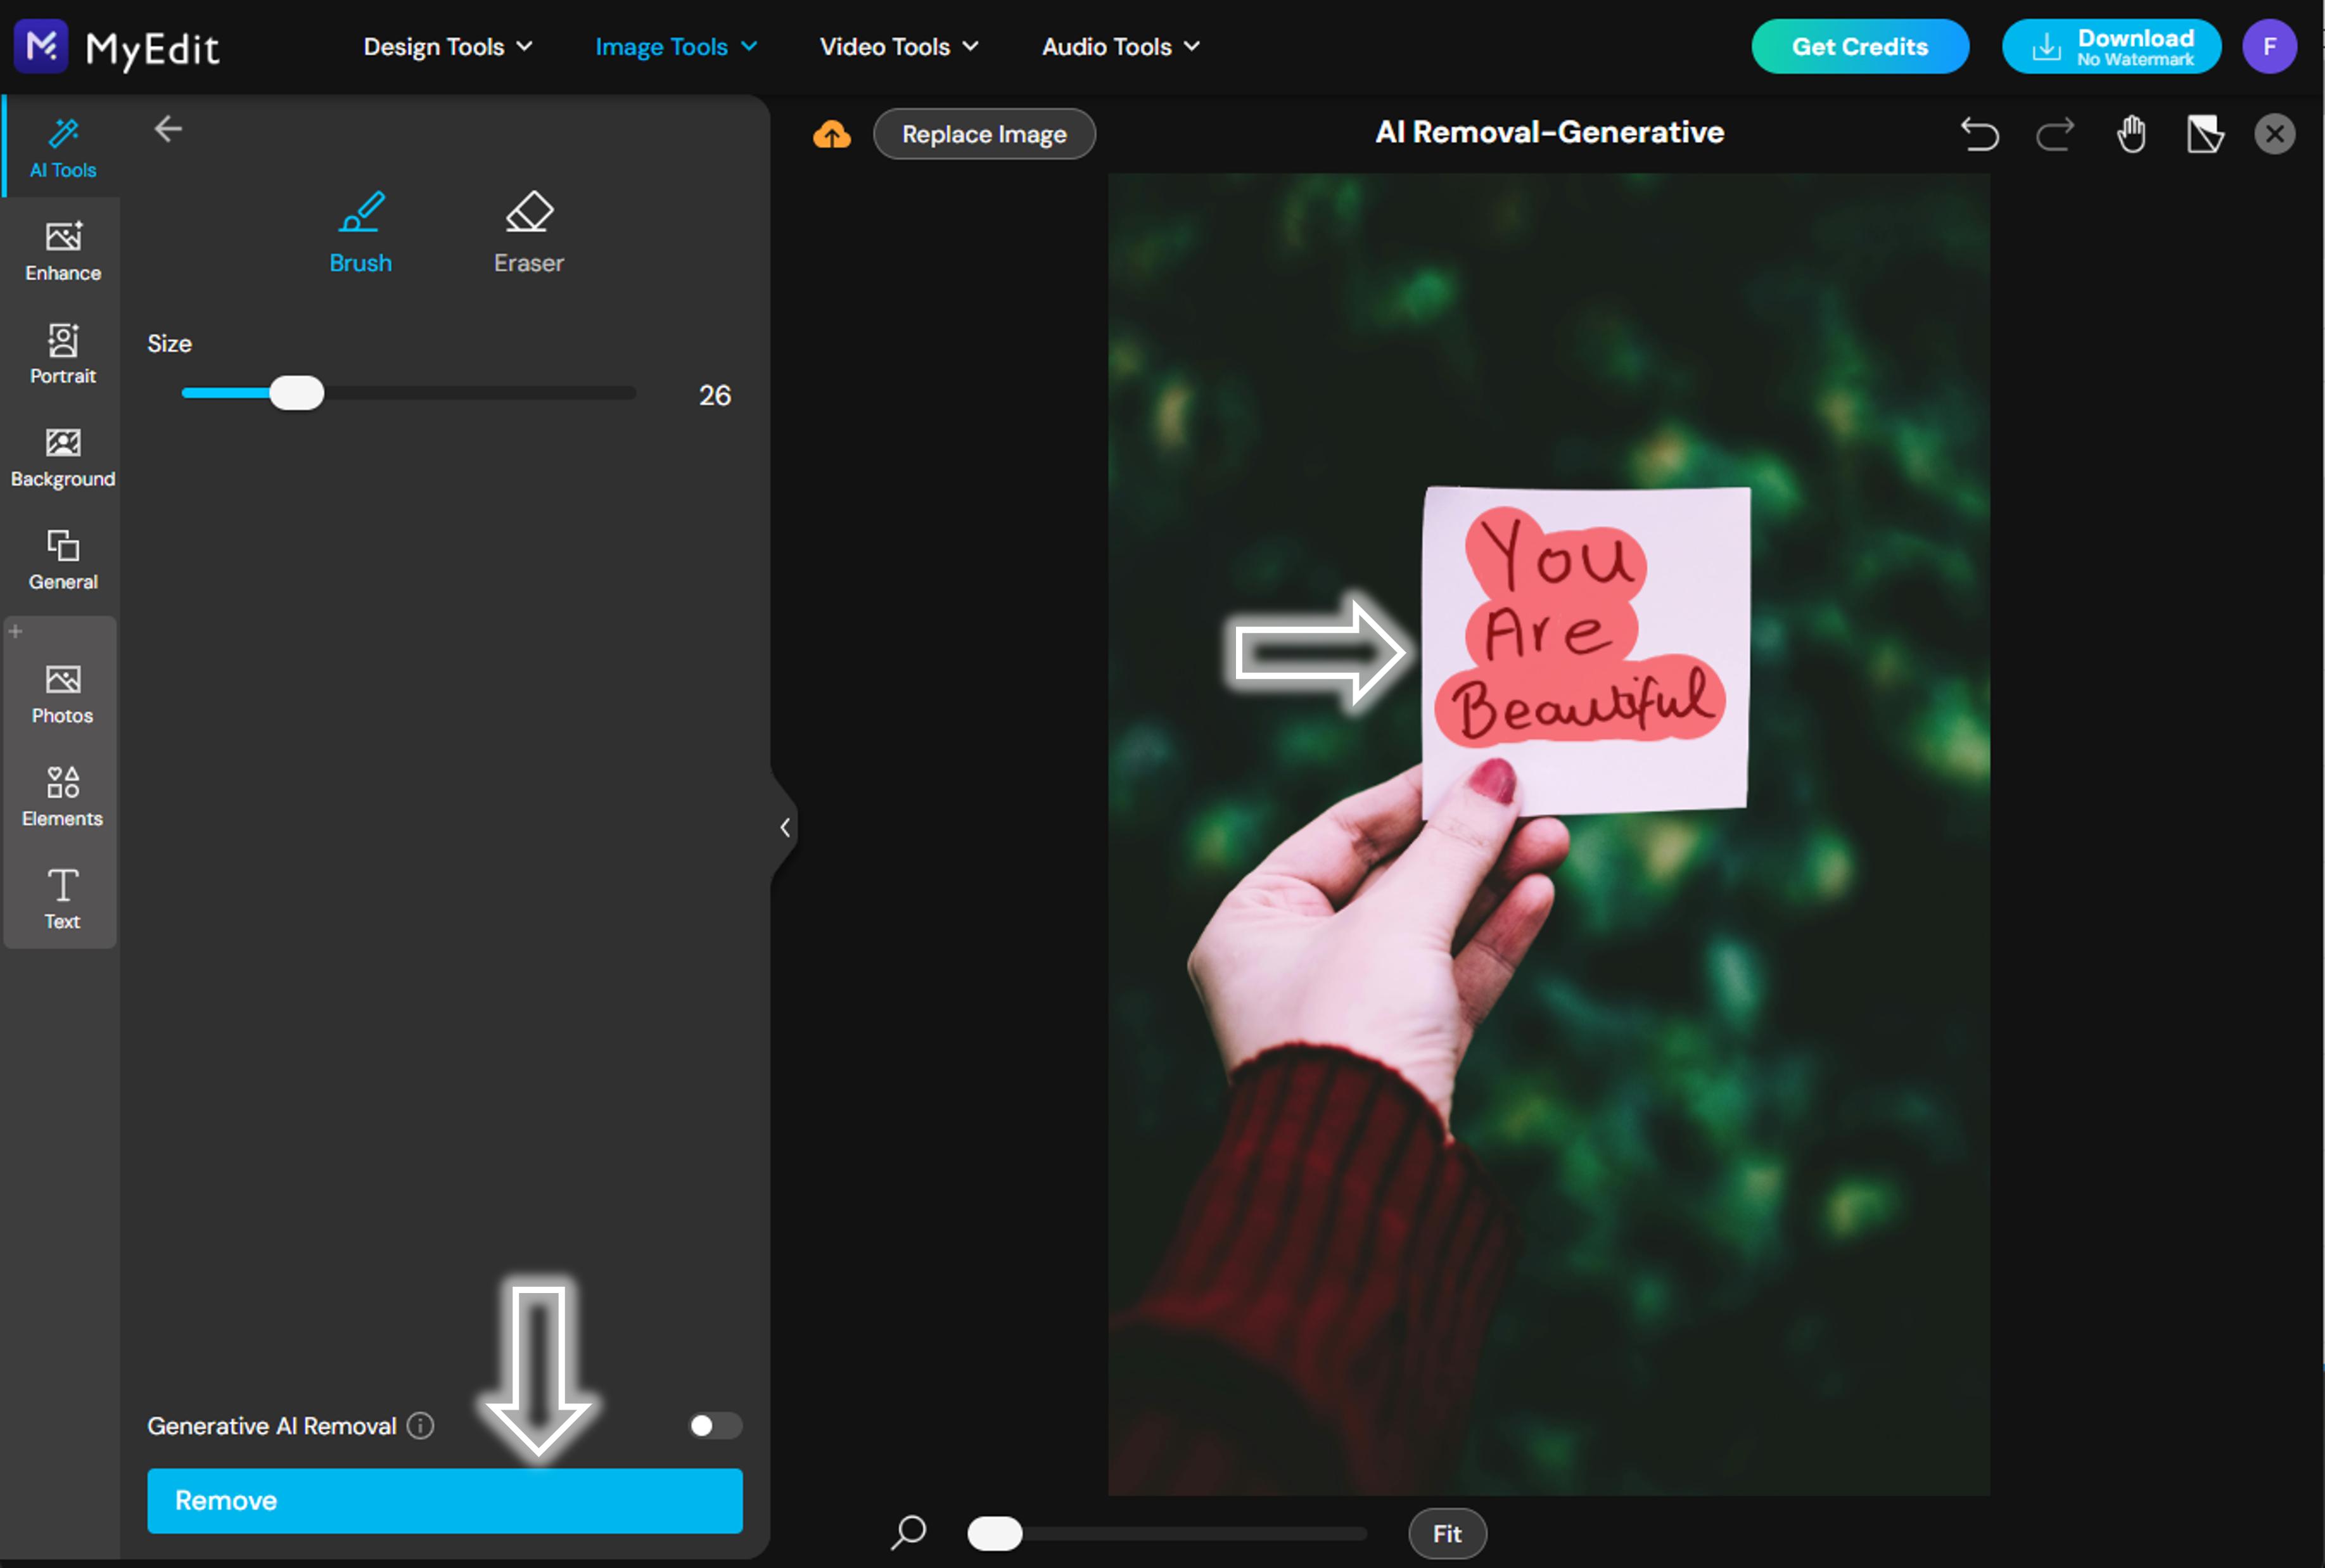
Task: Toggle Generative AI Removal switch
Action: [x=715, y=1425]
